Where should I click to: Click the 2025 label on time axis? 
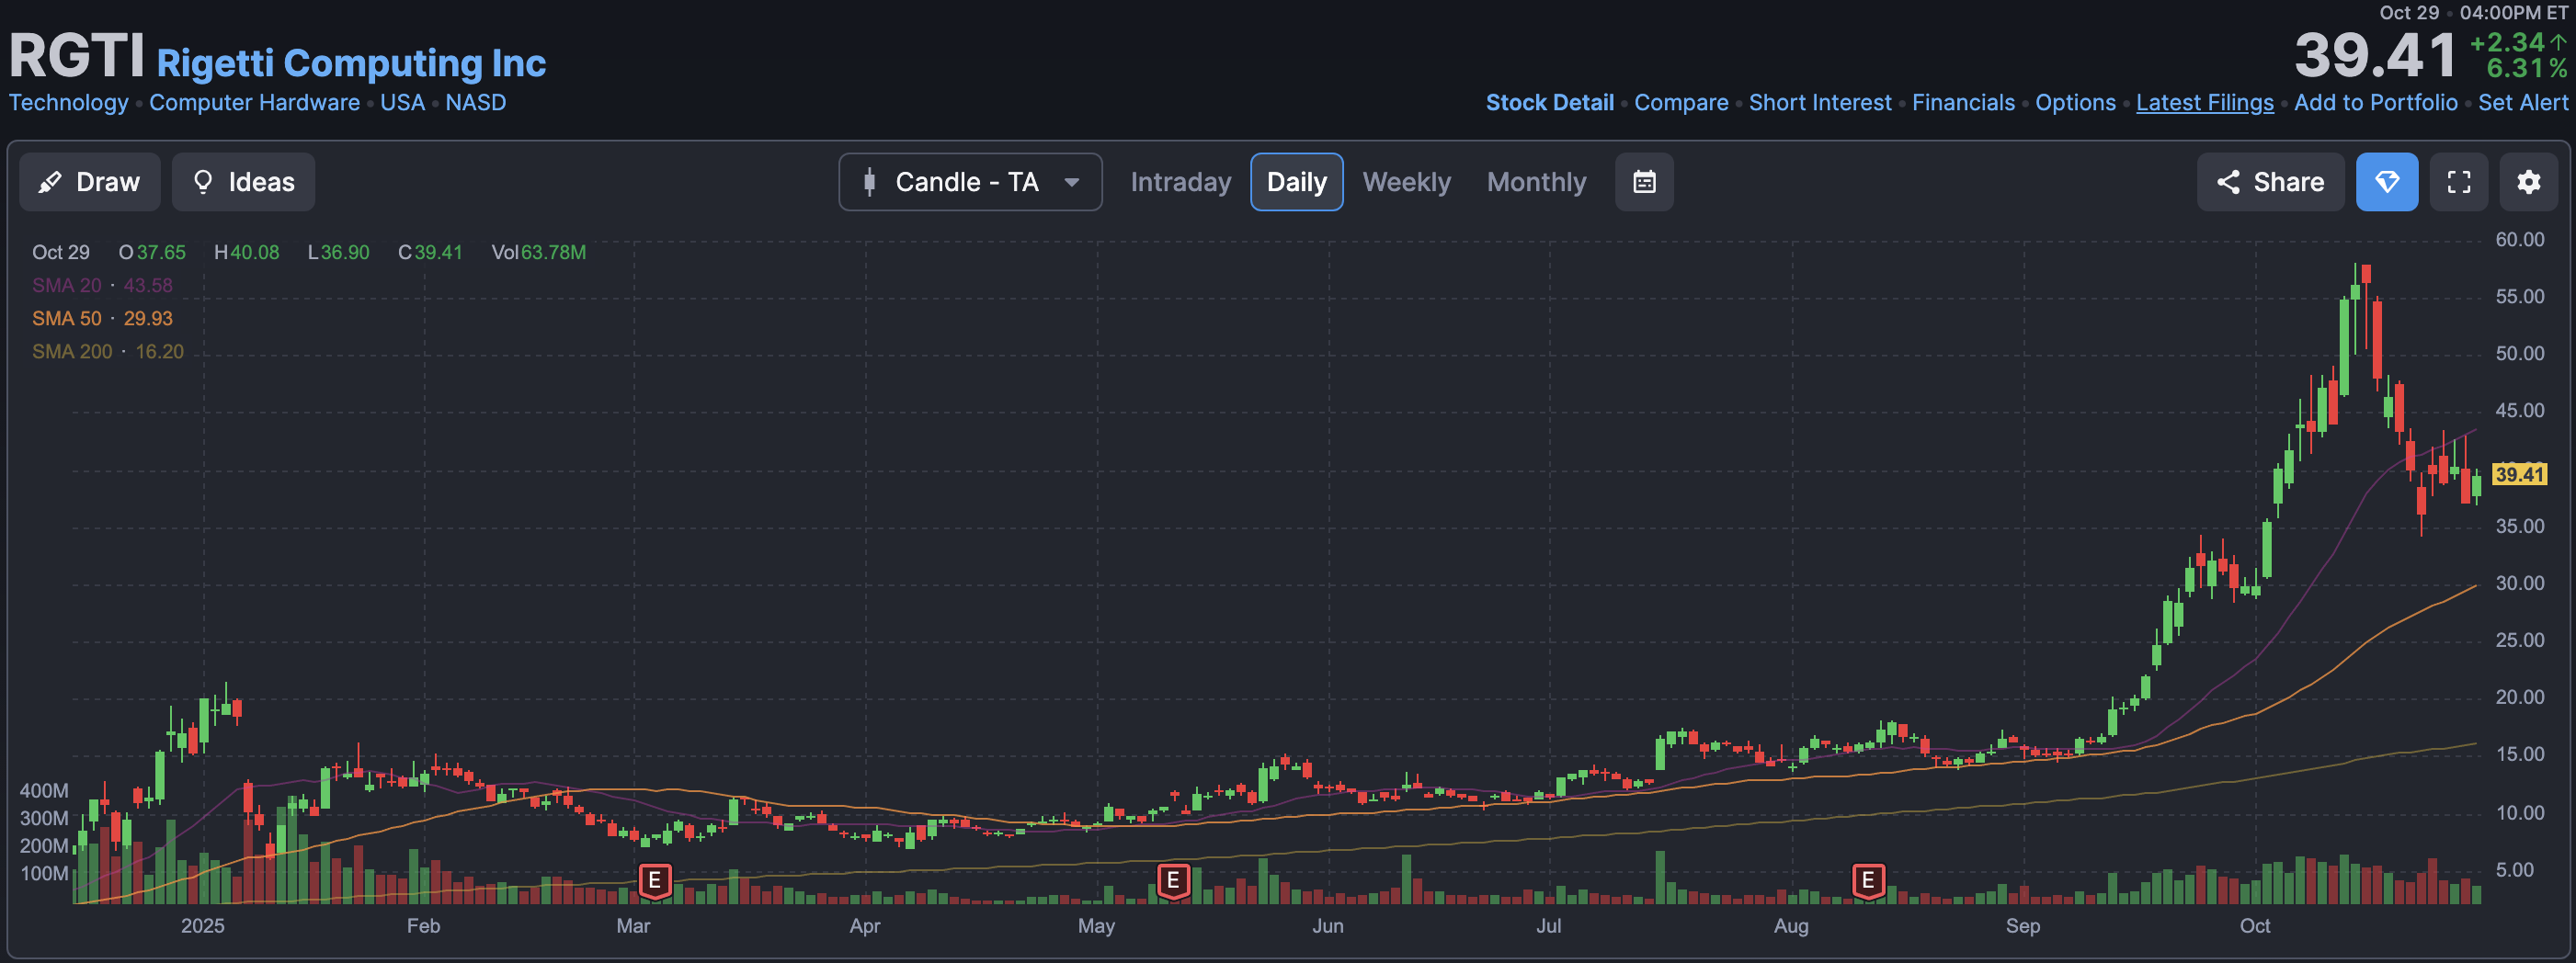pyautogui.click(x=202, y=926)
